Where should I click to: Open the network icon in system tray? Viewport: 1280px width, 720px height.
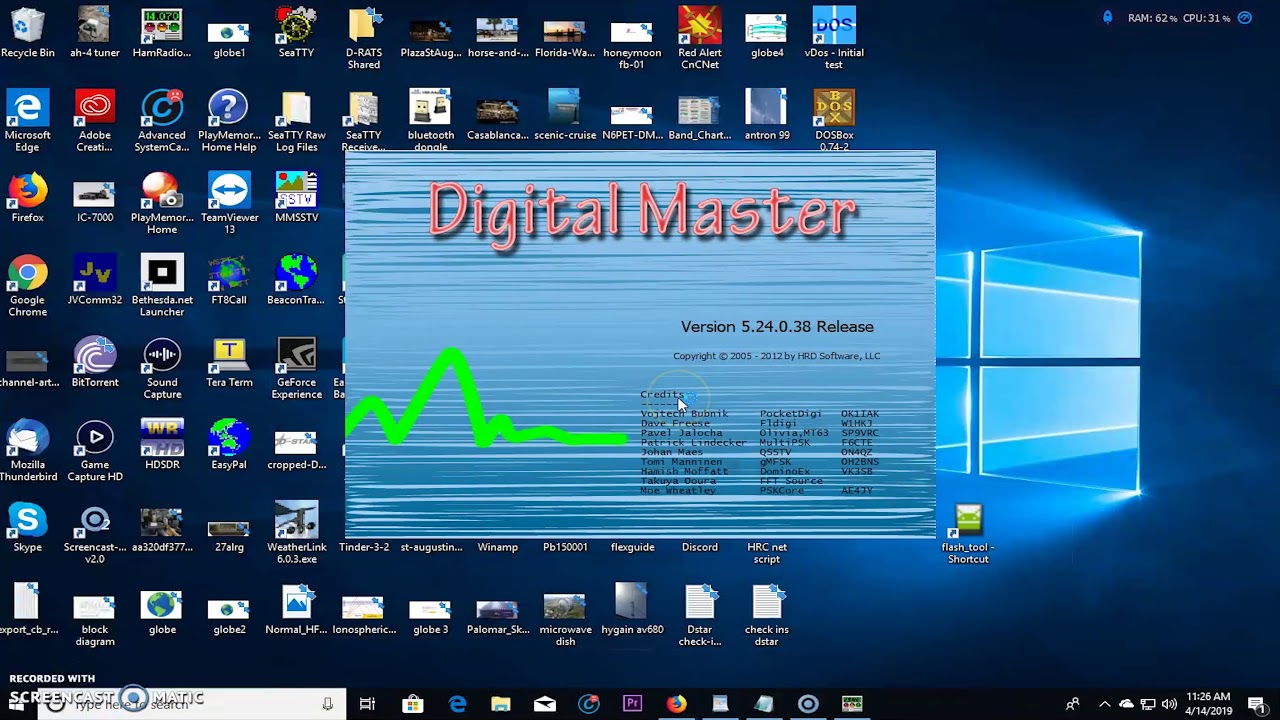coord(1148,704)
